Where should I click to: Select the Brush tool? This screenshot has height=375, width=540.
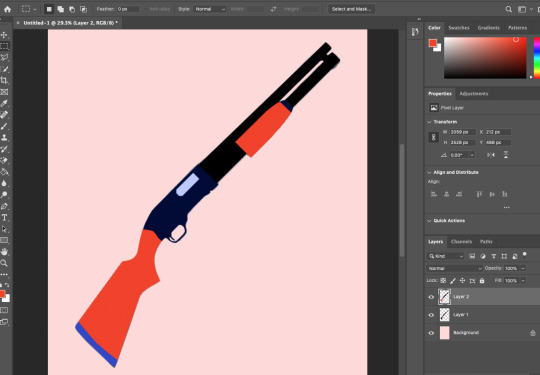[4, 126]
